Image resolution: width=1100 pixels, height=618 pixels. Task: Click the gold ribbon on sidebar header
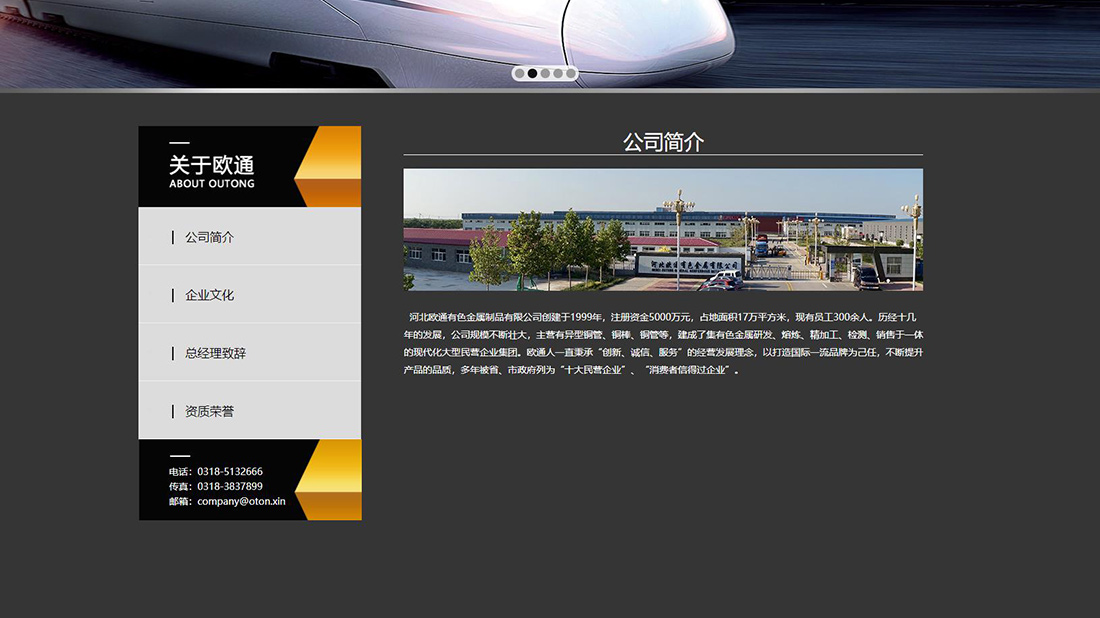pyautogui.click(x=332, y=166)
